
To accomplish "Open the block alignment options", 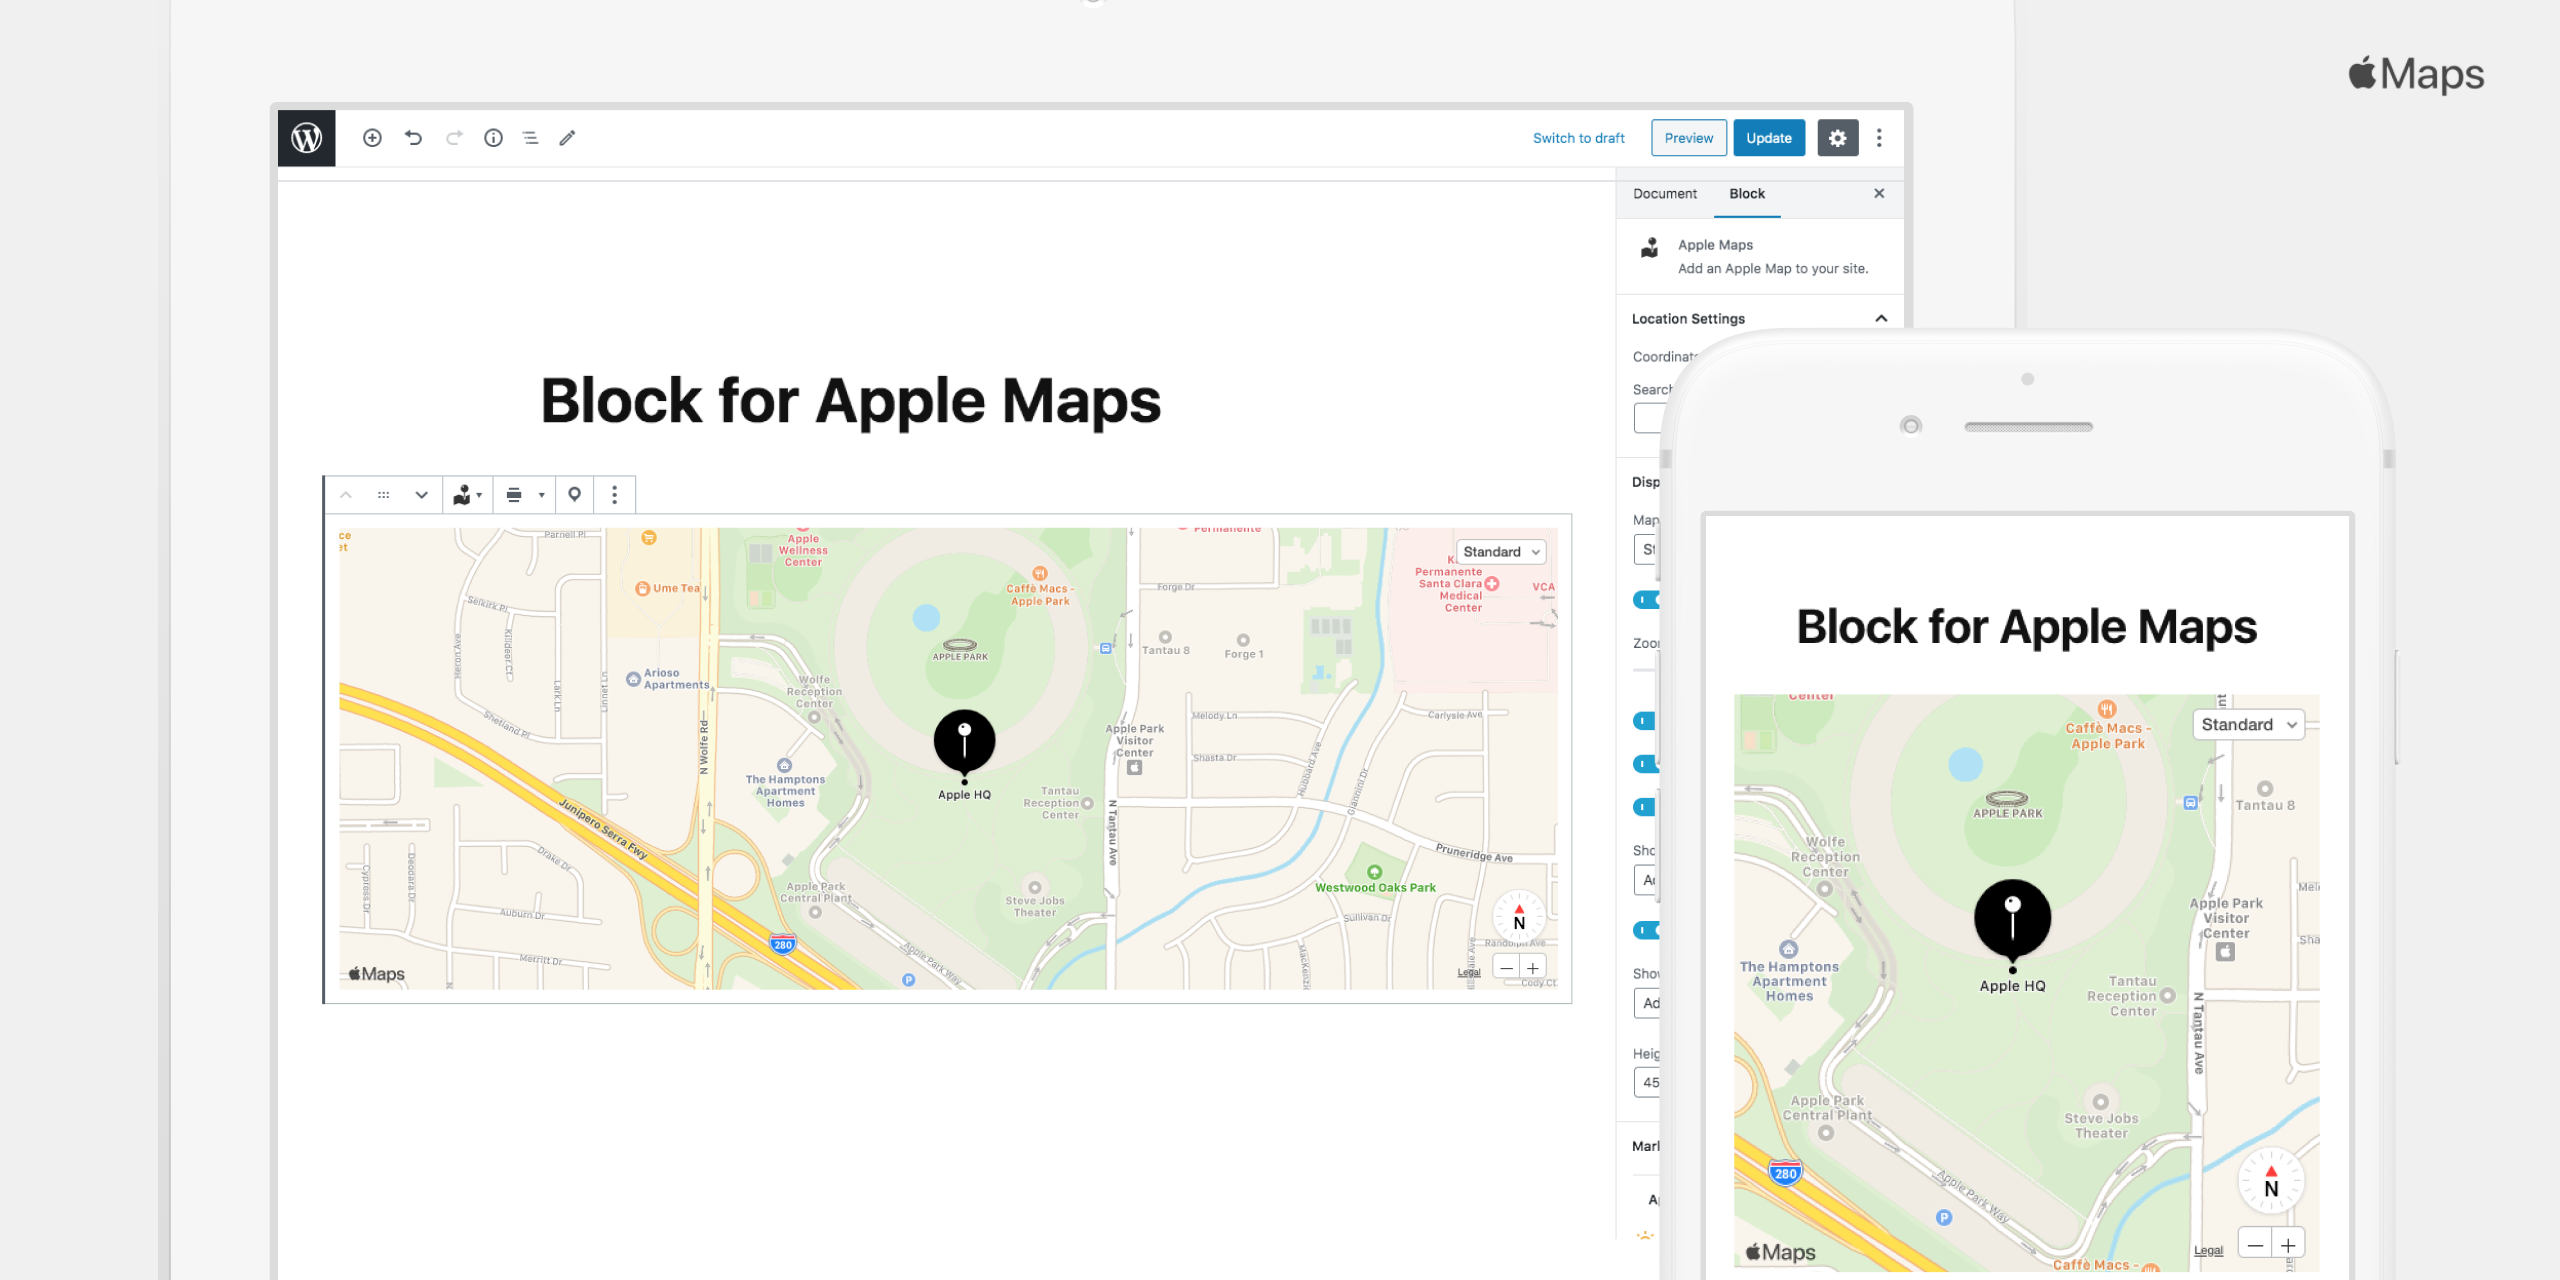I will (x=525, y=495).
